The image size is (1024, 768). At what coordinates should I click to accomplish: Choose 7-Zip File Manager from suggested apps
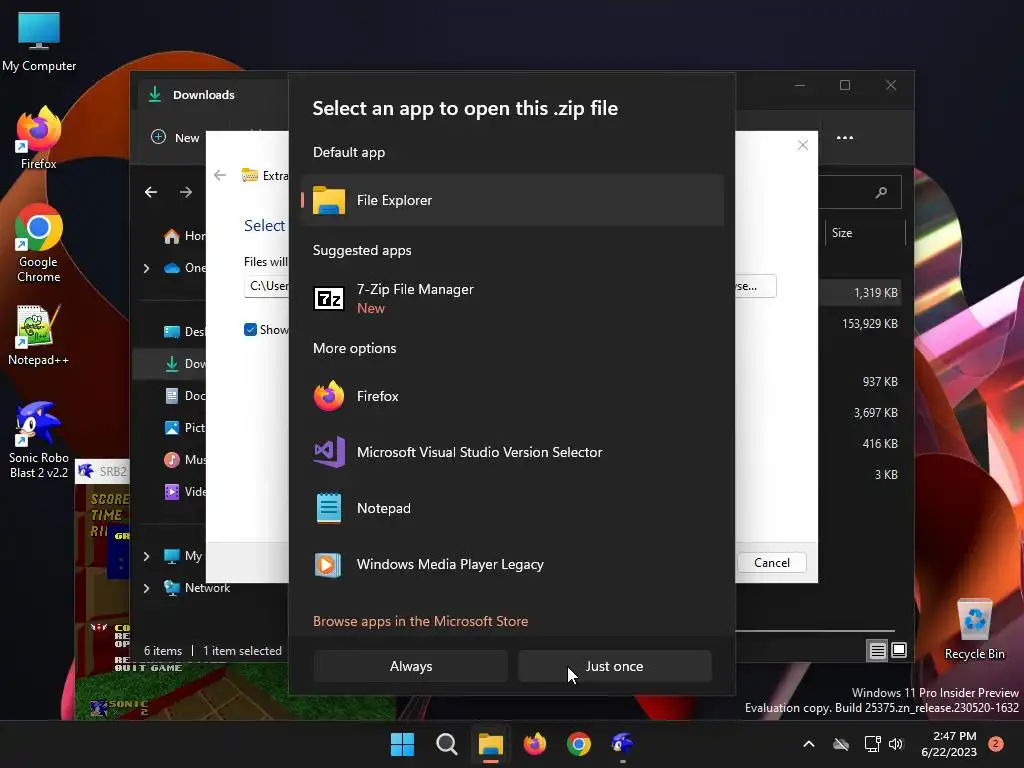[x=512, y=298]
